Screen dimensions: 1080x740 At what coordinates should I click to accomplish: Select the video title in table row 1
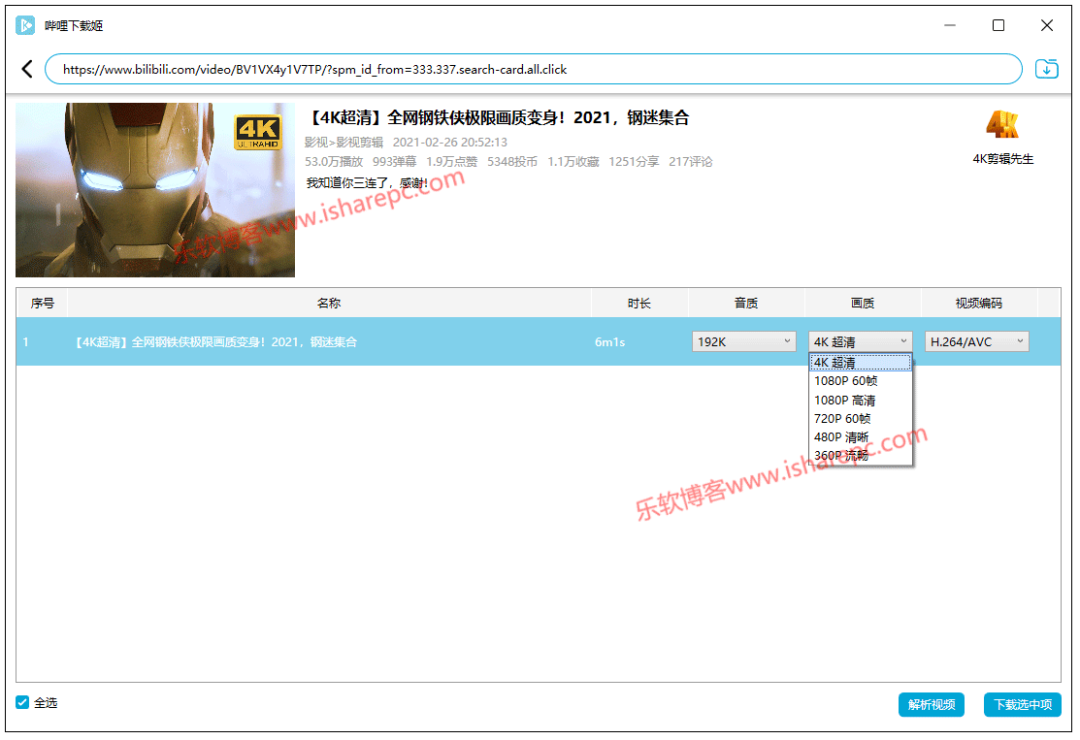(x=216, y=342)
